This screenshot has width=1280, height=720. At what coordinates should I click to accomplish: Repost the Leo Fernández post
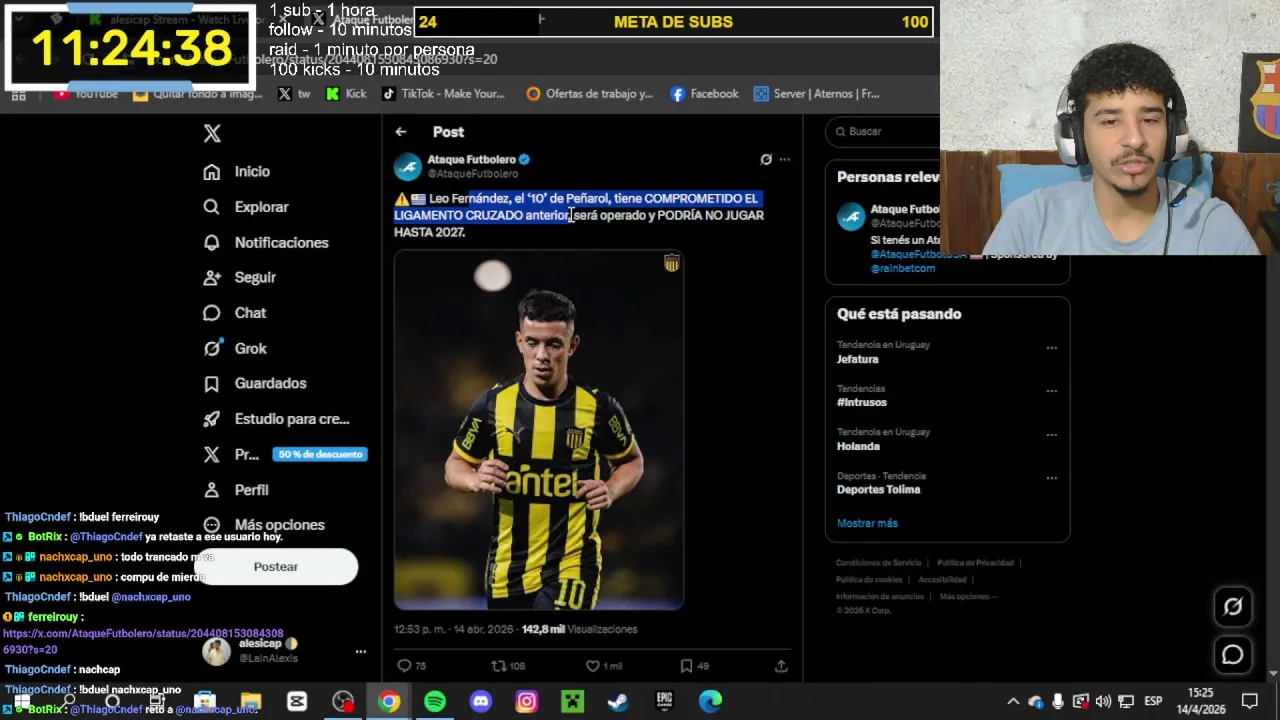[499, 665]
